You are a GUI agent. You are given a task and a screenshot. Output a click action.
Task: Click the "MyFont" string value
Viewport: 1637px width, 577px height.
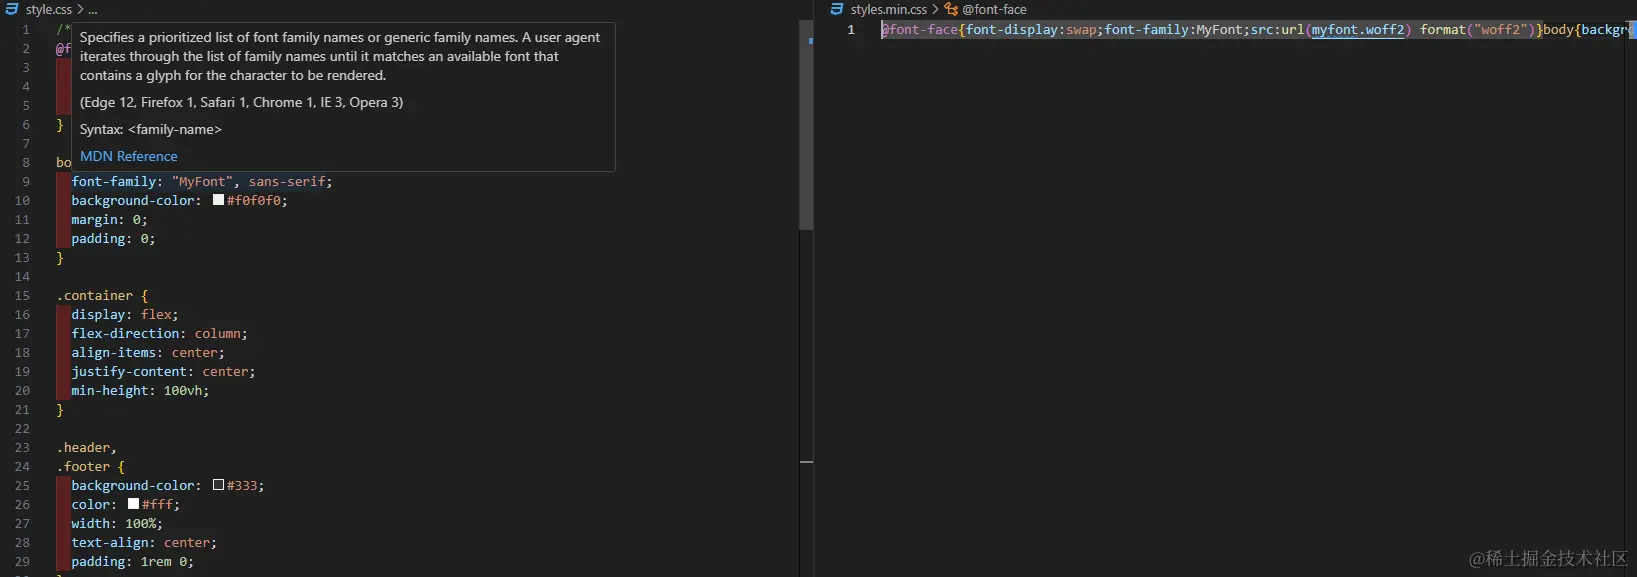pos(202,181)
